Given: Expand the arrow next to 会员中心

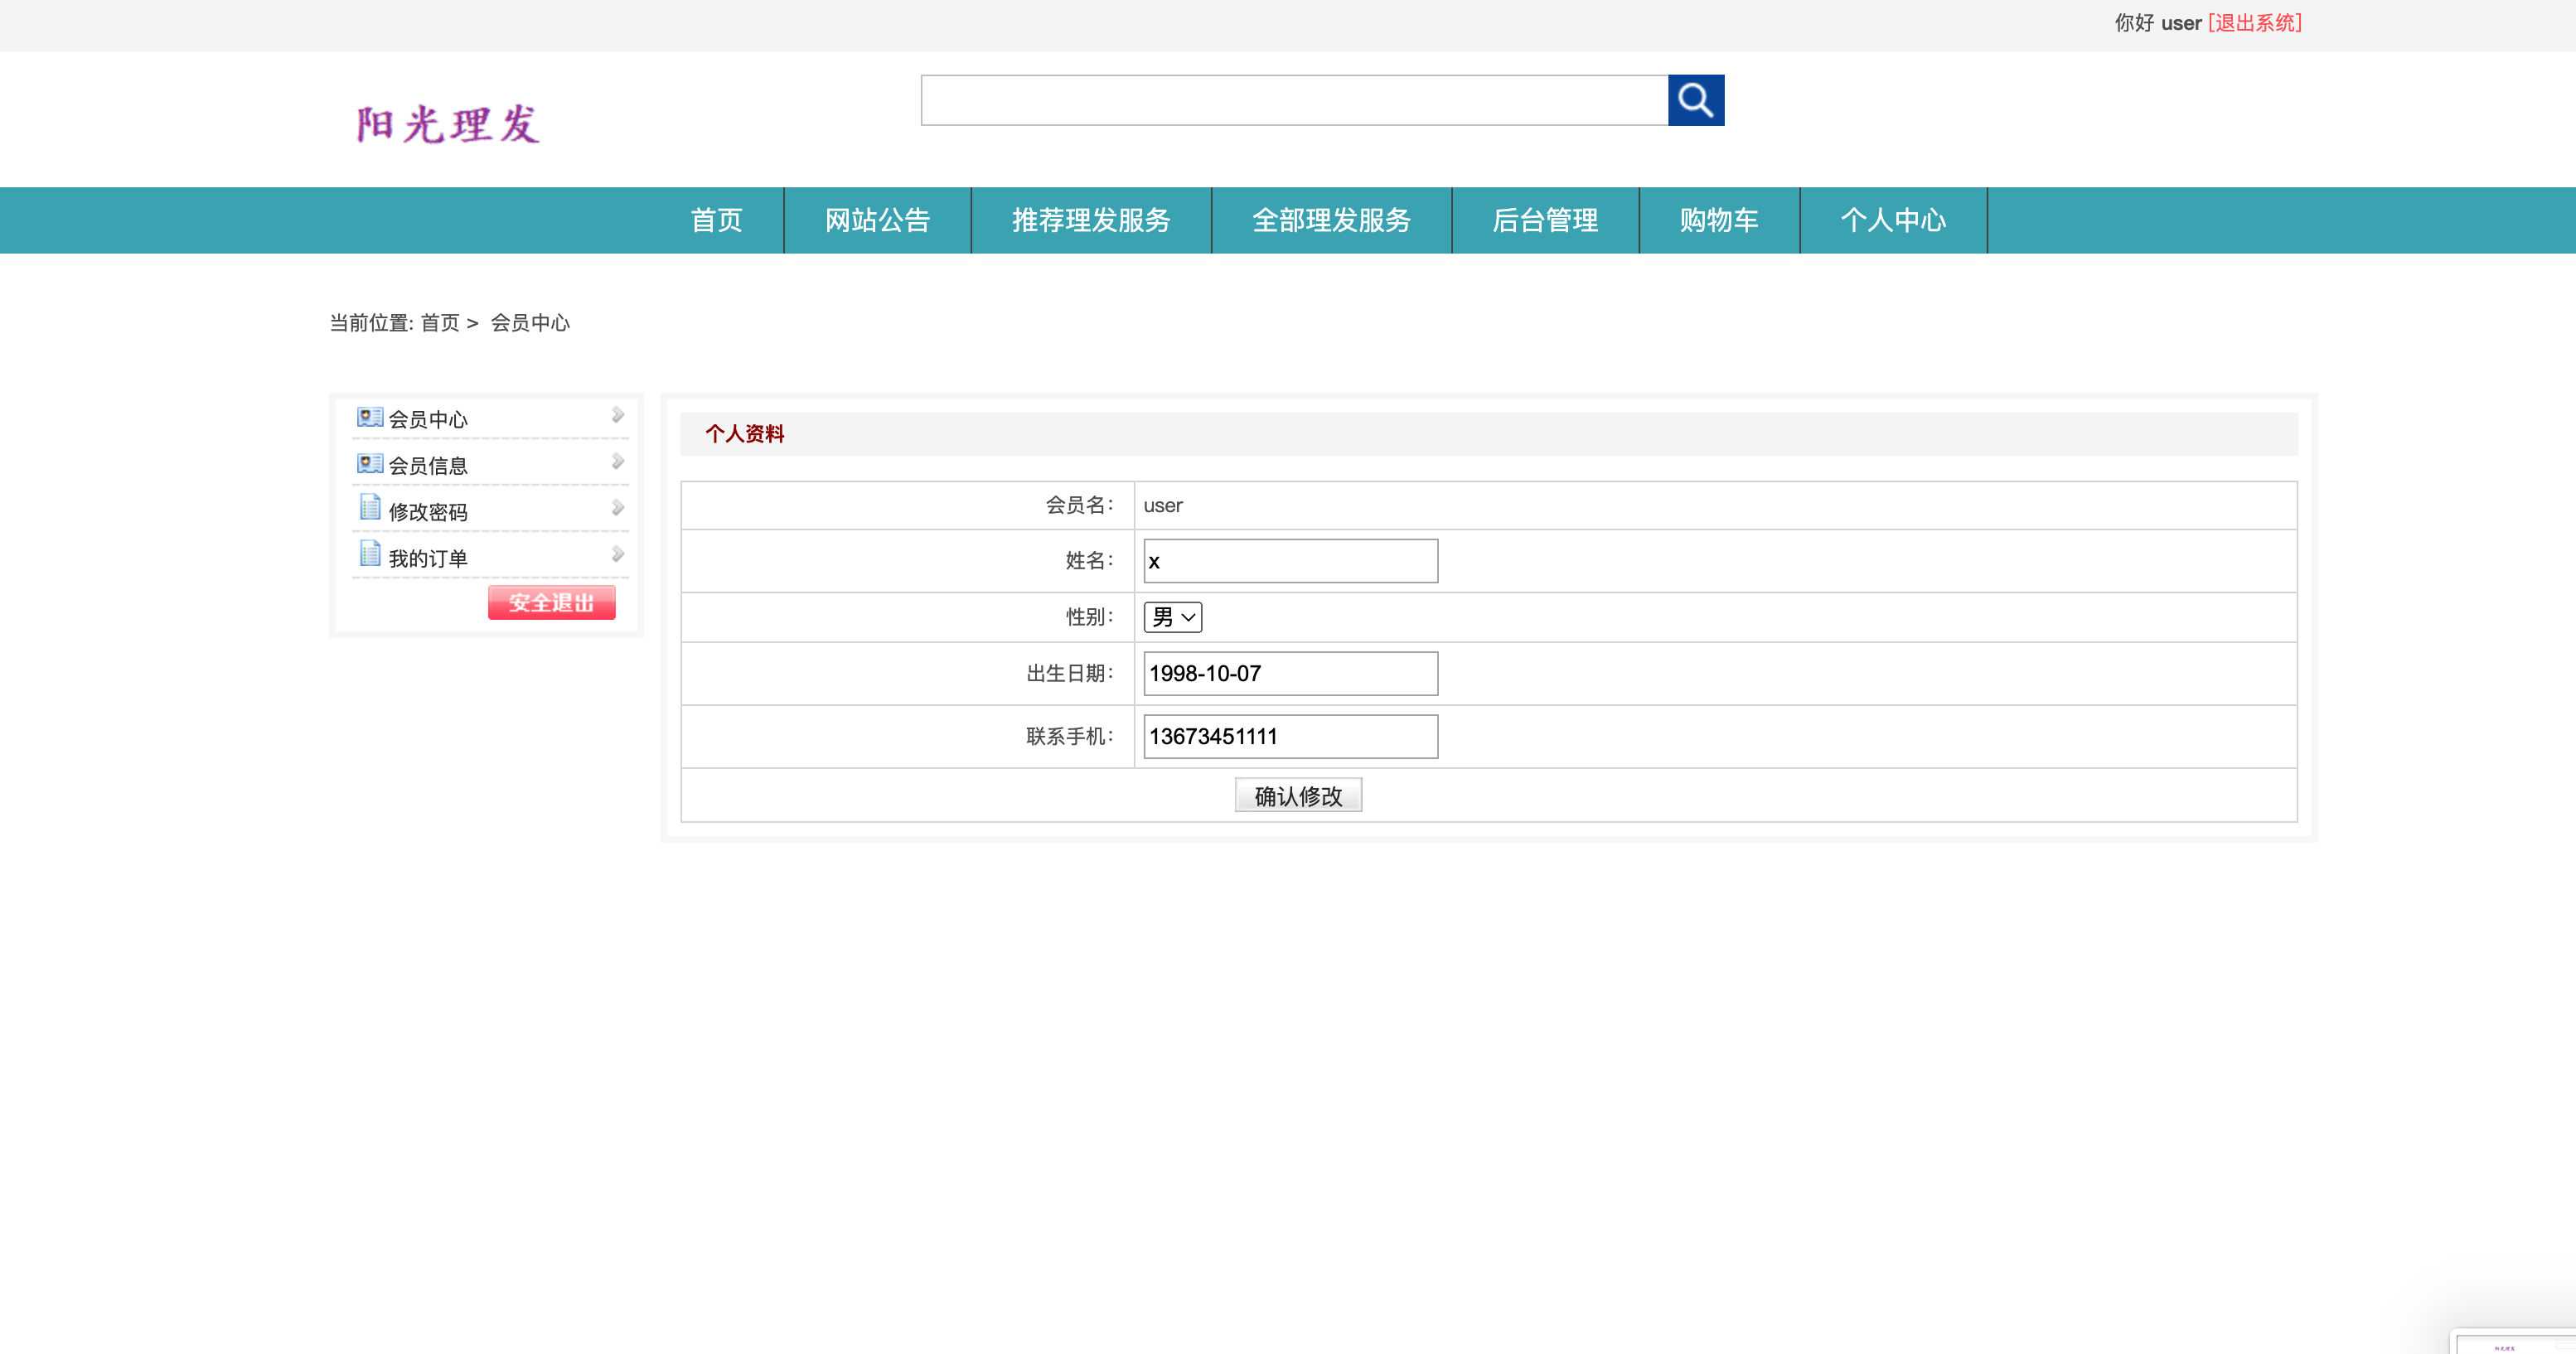Looking at the screenshot, I should point(617,416).
